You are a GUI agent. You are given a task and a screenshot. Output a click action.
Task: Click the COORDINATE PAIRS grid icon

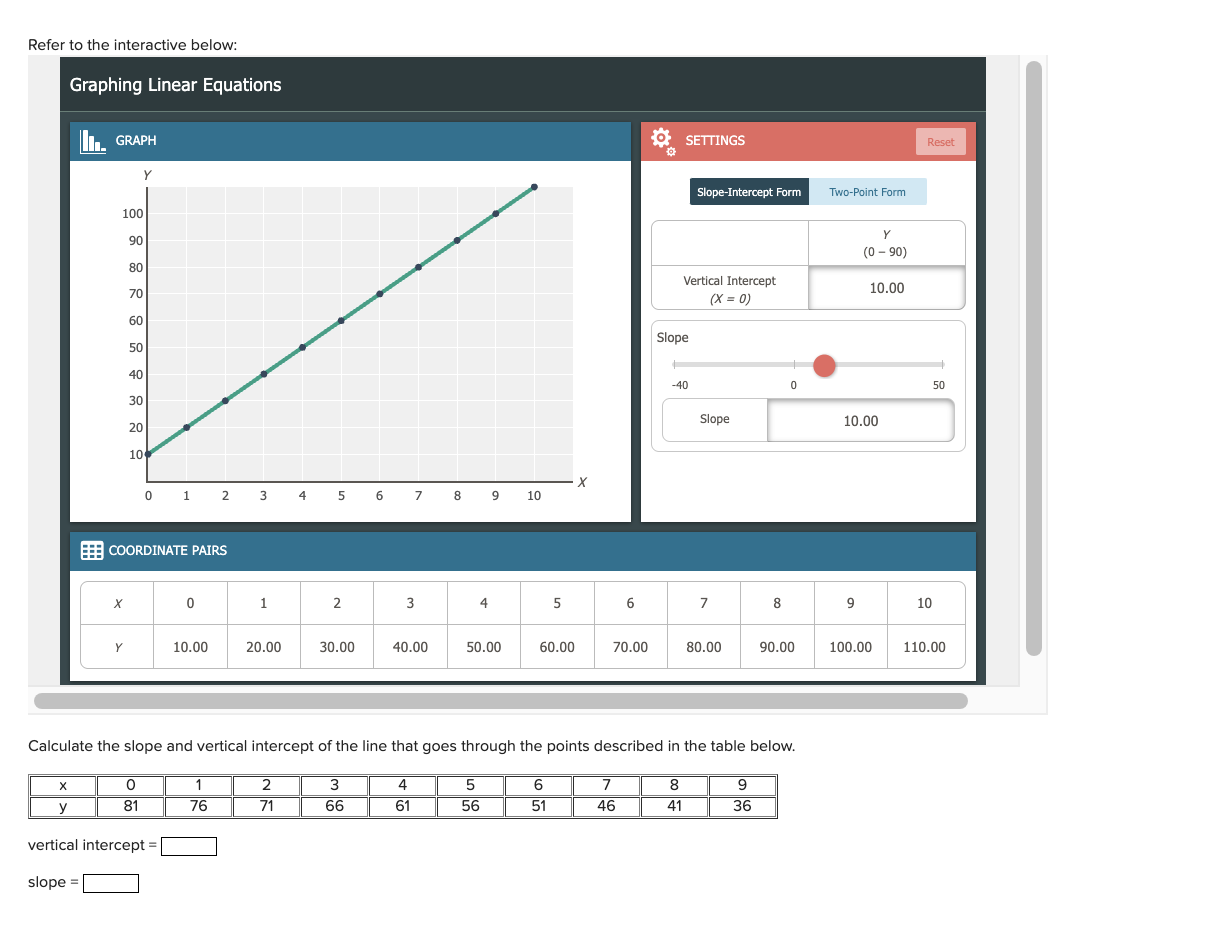[x=91, y=550]
